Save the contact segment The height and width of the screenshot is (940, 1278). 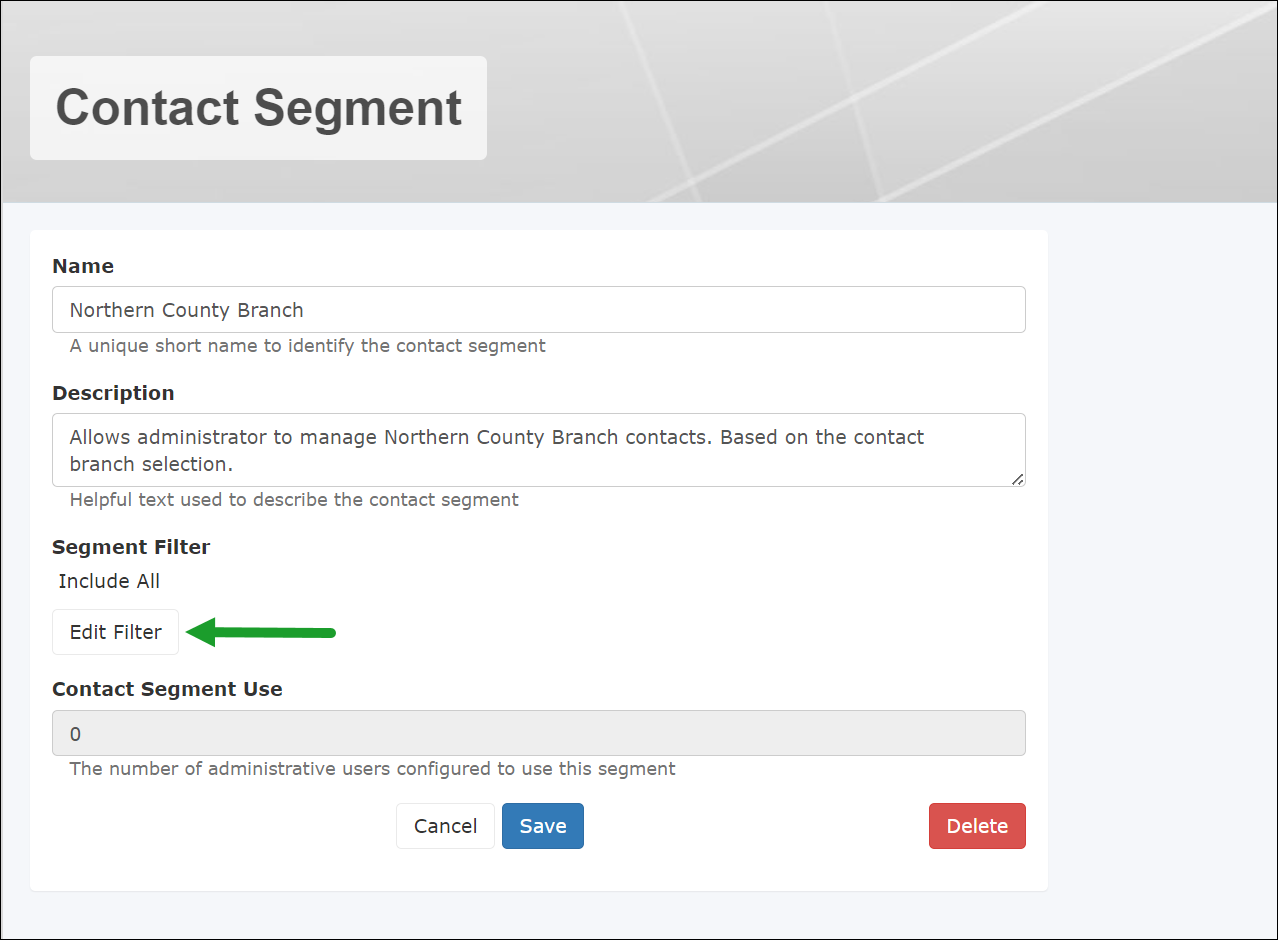point(542,826)
